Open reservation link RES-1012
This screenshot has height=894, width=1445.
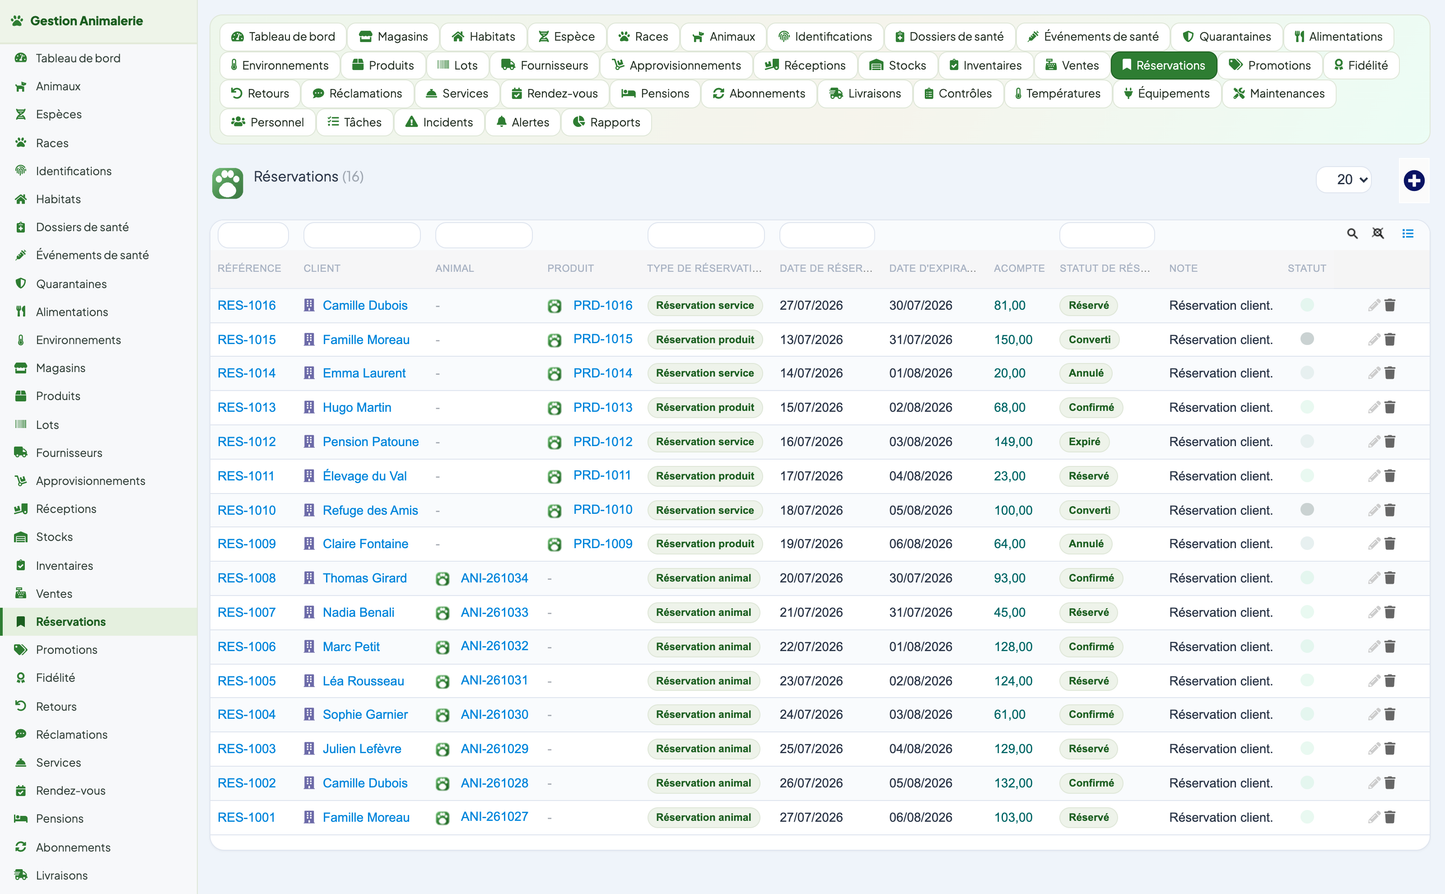[247, 442]
